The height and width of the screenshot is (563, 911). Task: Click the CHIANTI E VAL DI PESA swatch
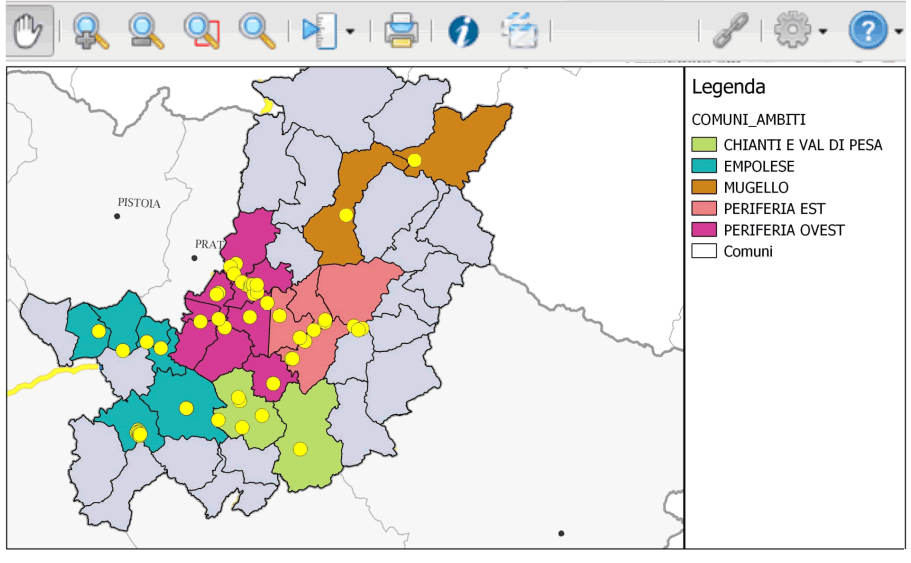(704, 145)
